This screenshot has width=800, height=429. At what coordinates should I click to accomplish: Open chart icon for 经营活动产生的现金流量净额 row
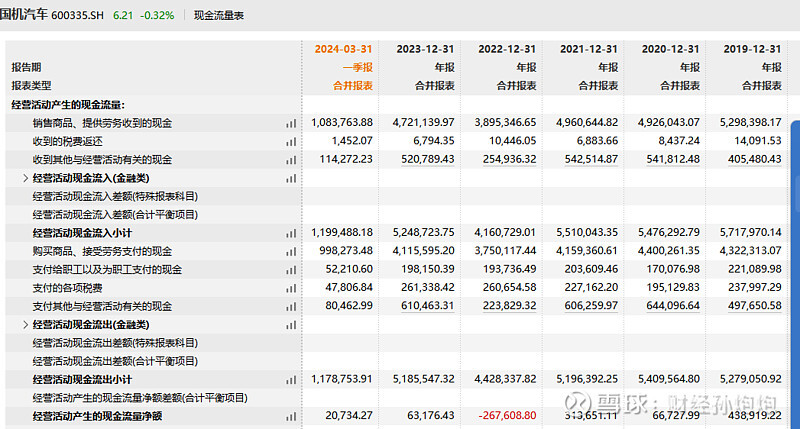pos(291,417)
